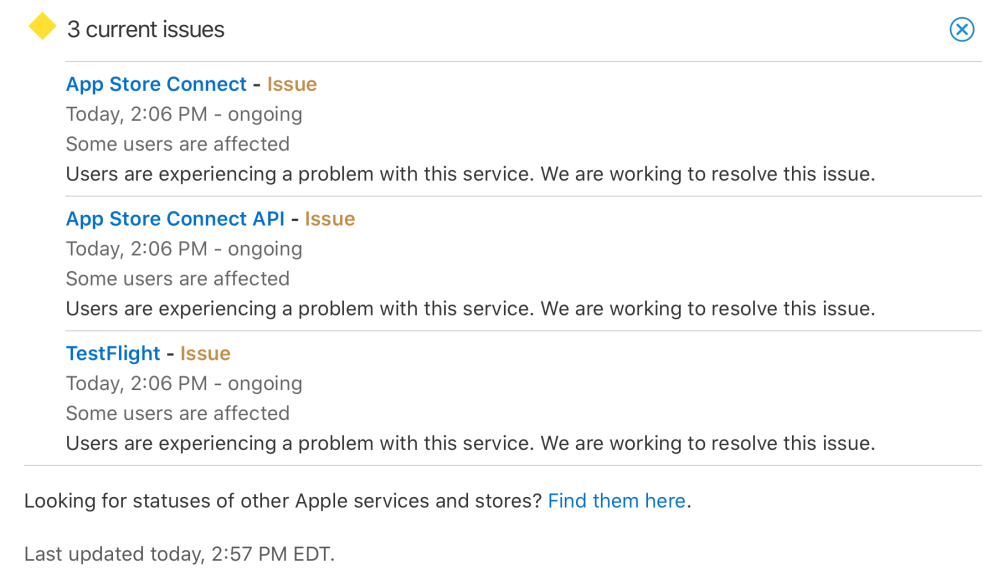
Task: Click the yellow diamond issue status icon
Action: pyautogui.click(x=42, y=27)
